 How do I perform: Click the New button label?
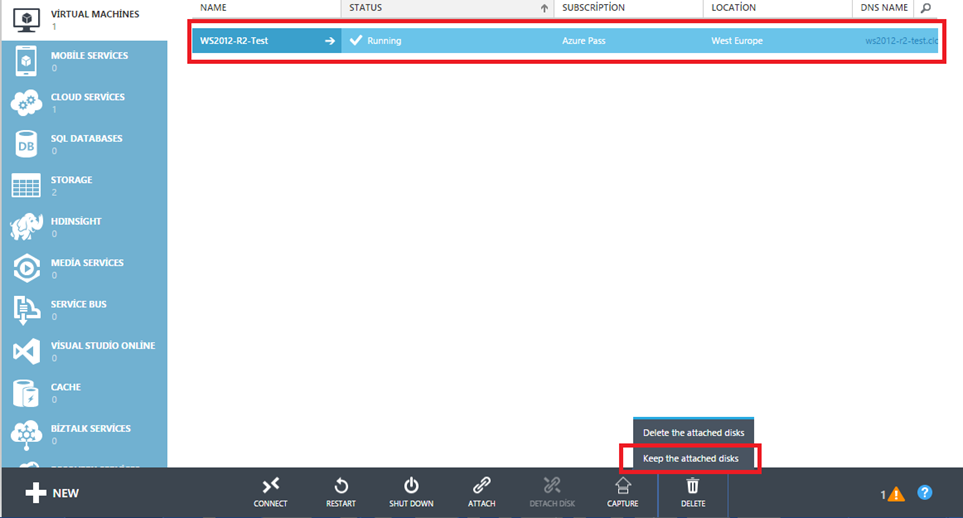point(66,493)
